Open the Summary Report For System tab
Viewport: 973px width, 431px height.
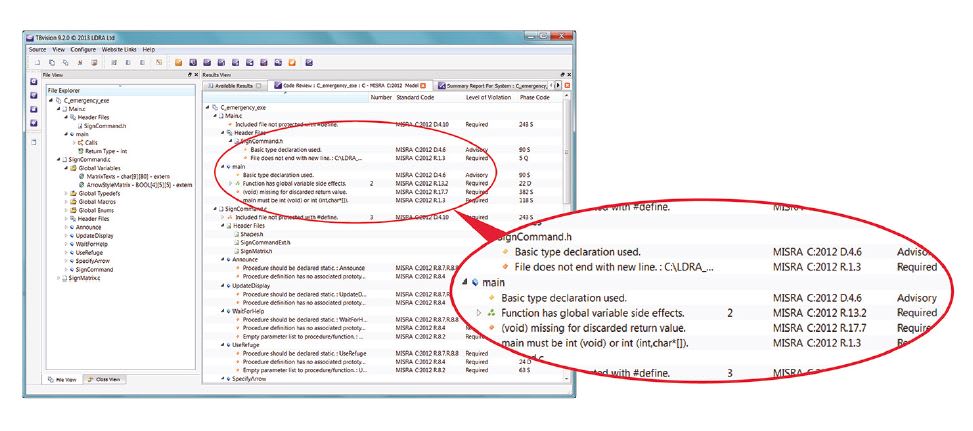[x=491, y=86]
